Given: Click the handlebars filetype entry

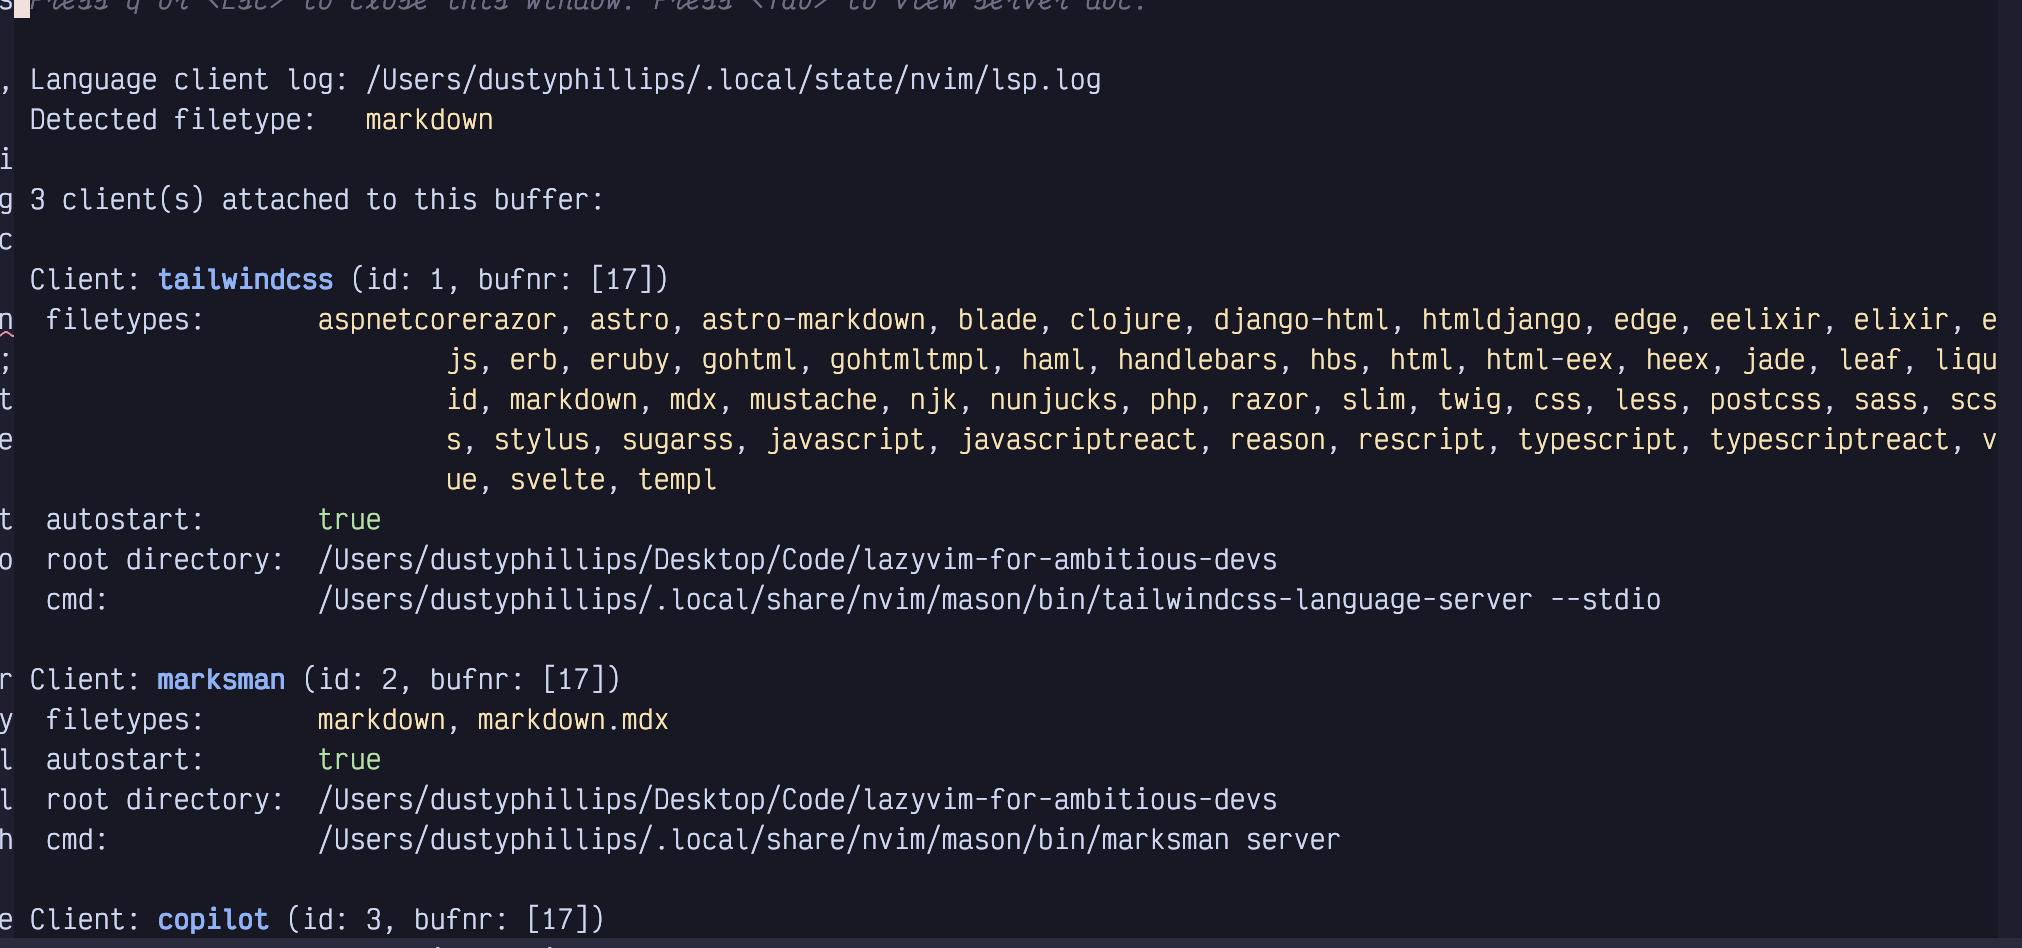Looking at the screenshot, I should (1197, 360).
